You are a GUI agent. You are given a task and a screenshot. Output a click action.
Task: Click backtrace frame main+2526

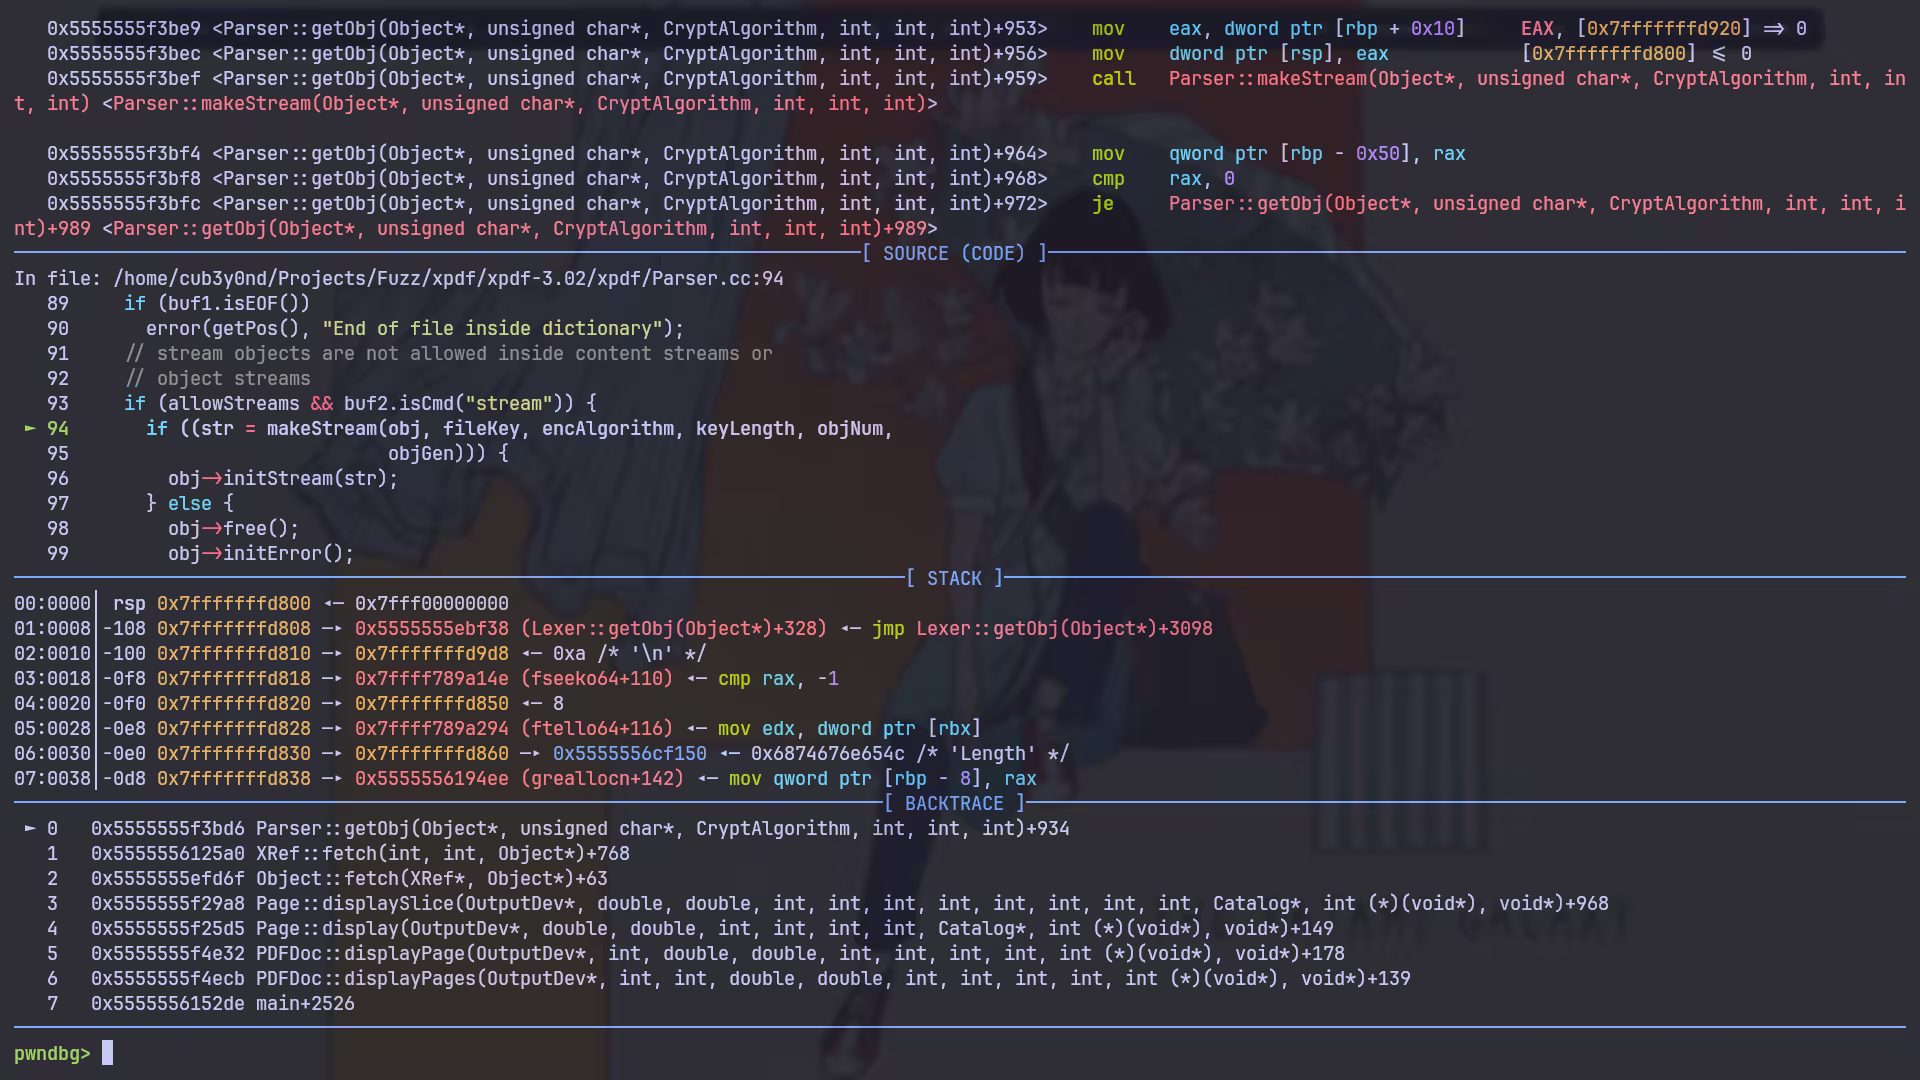pos(305,1003)
